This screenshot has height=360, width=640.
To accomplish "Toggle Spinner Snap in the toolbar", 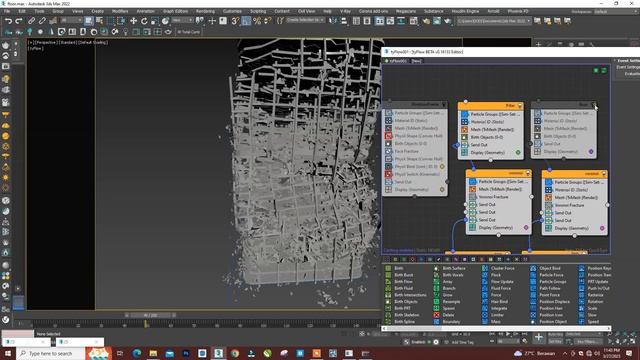I will [267, 21].
